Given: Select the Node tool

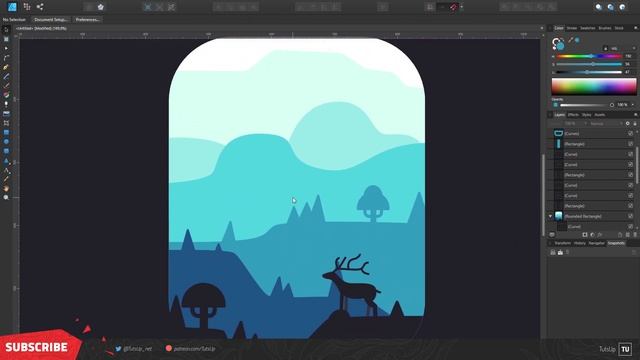Looking at the screenshot, I should (x=6, y=49).
